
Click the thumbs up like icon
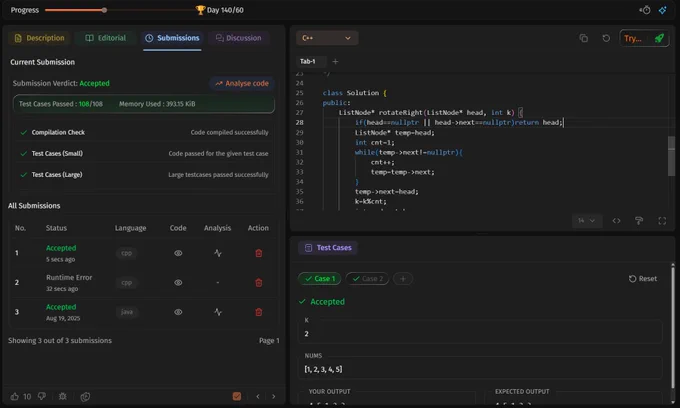15,396
